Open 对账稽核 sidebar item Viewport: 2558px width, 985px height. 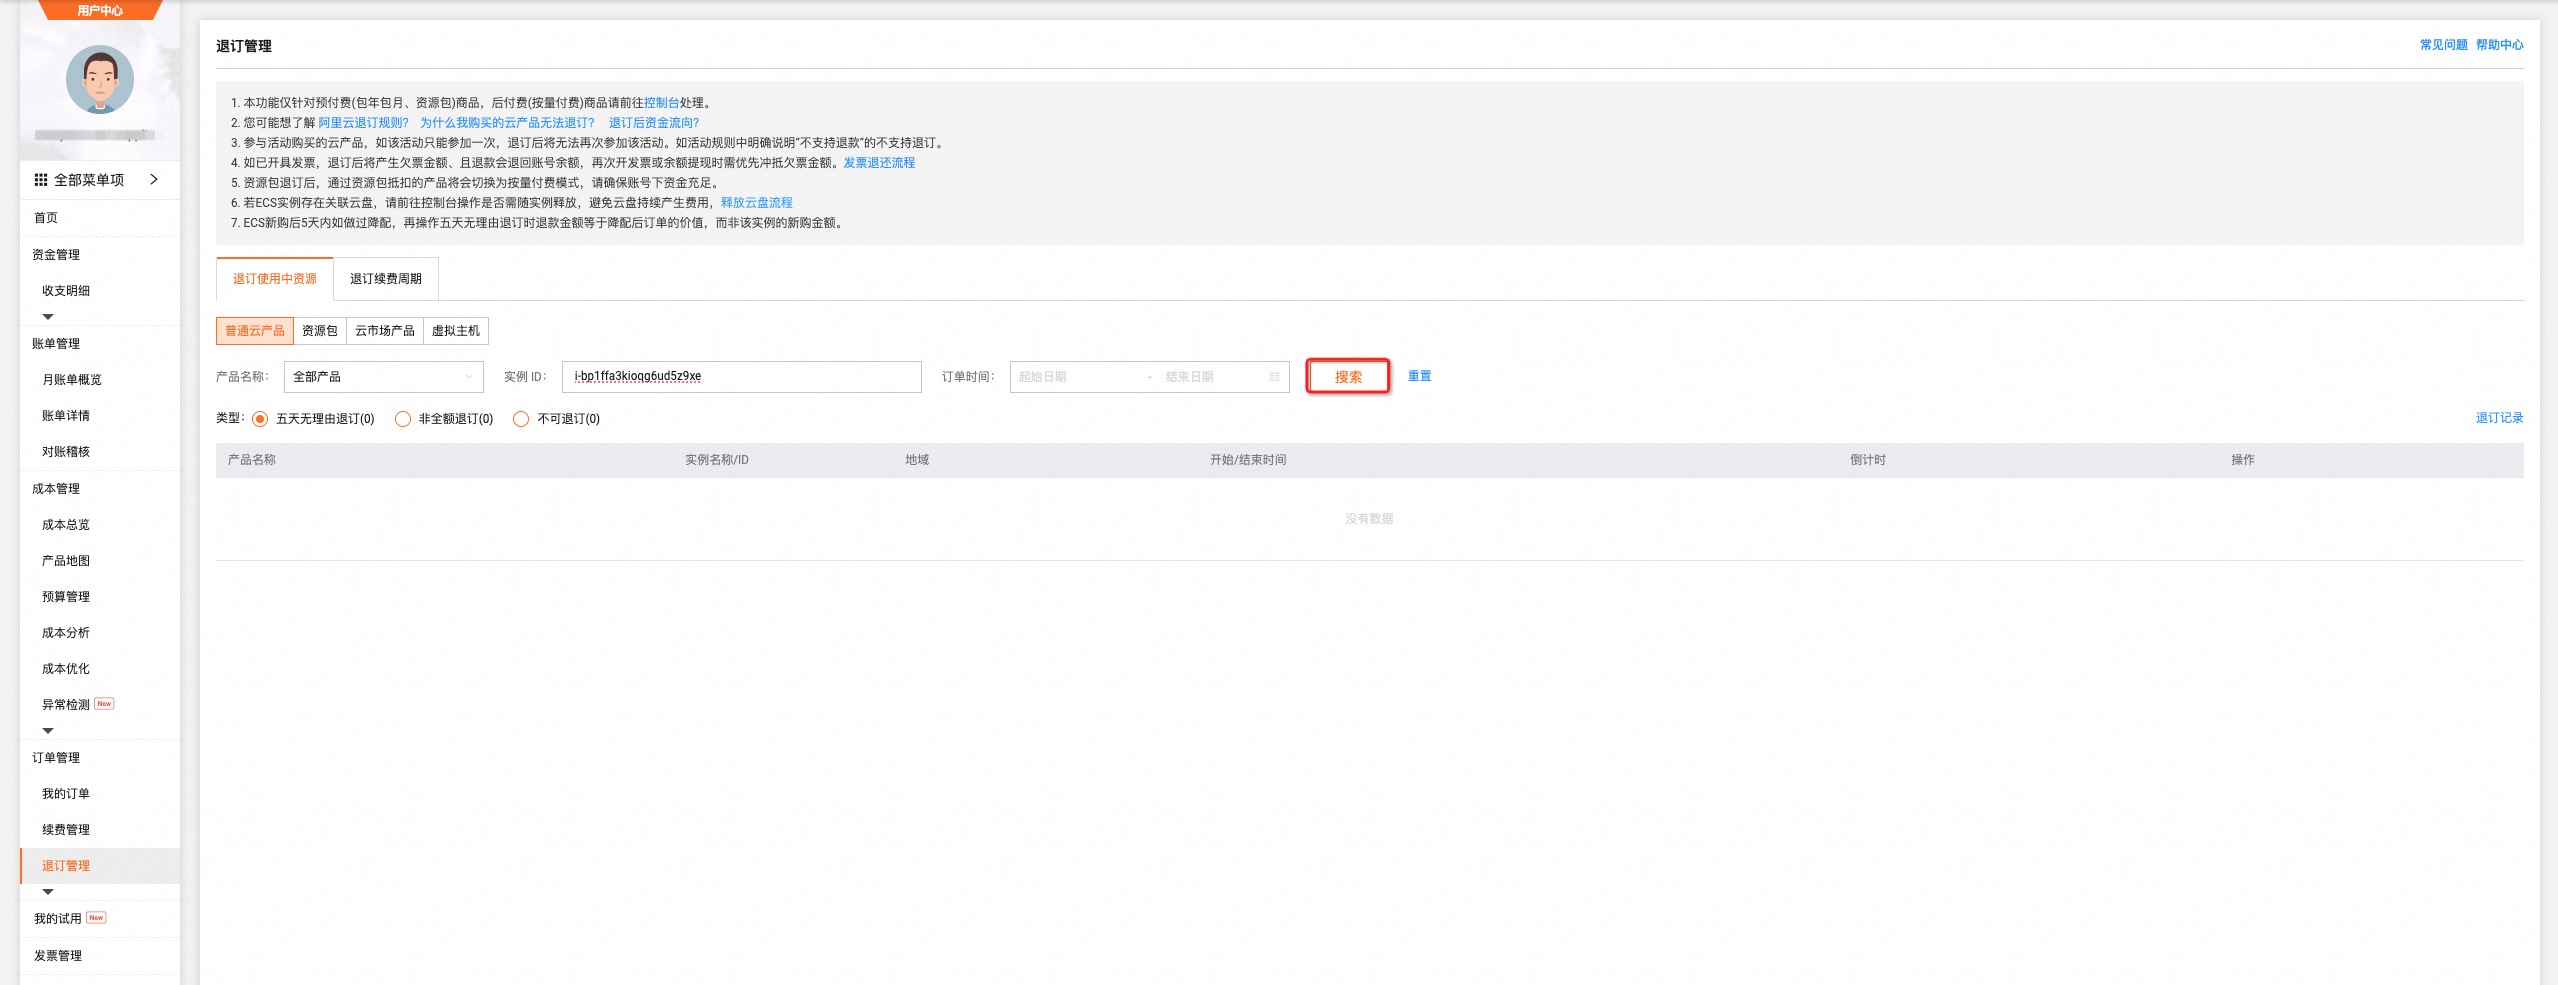coord(66,452)
